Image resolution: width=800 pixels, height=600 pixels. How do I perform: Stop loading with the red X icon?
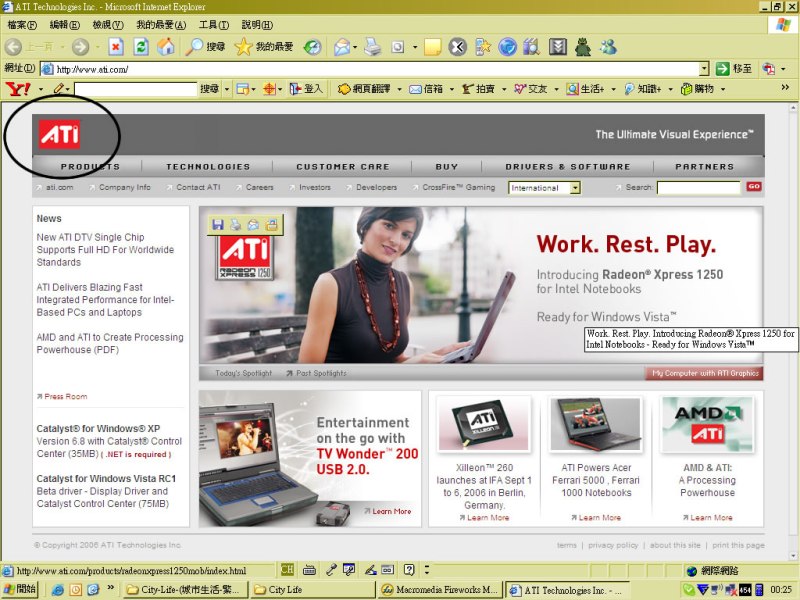tap(116, 47)
